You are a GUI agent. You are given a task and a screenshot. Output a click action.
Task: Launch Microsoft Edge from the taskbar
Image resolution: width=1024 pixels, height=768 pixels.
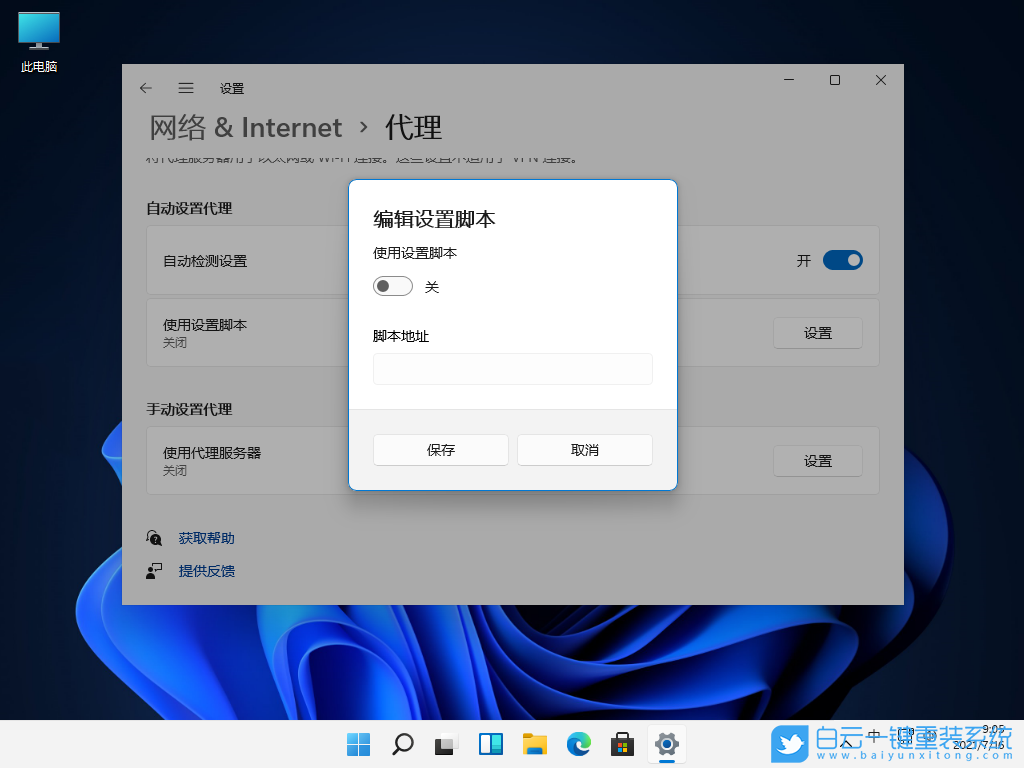coord(578,745)
